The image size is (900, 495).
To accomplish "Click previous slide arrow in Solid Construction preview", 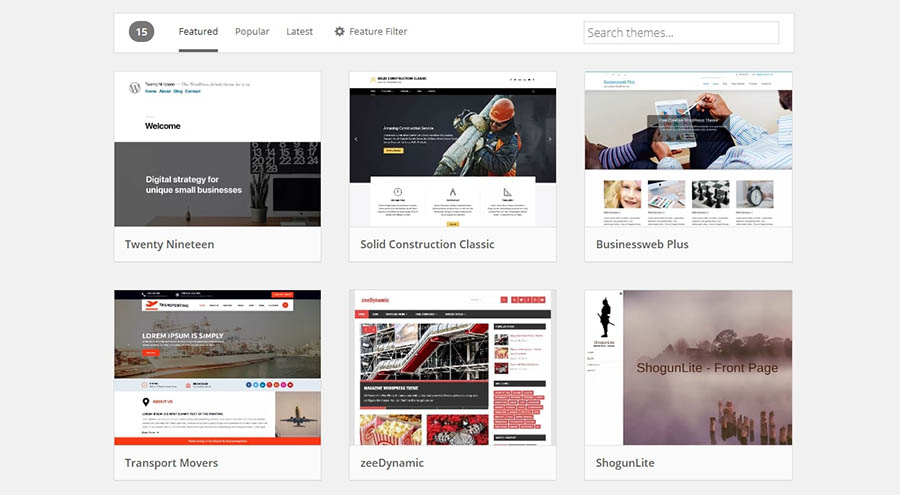I will (x=357, y=140).
